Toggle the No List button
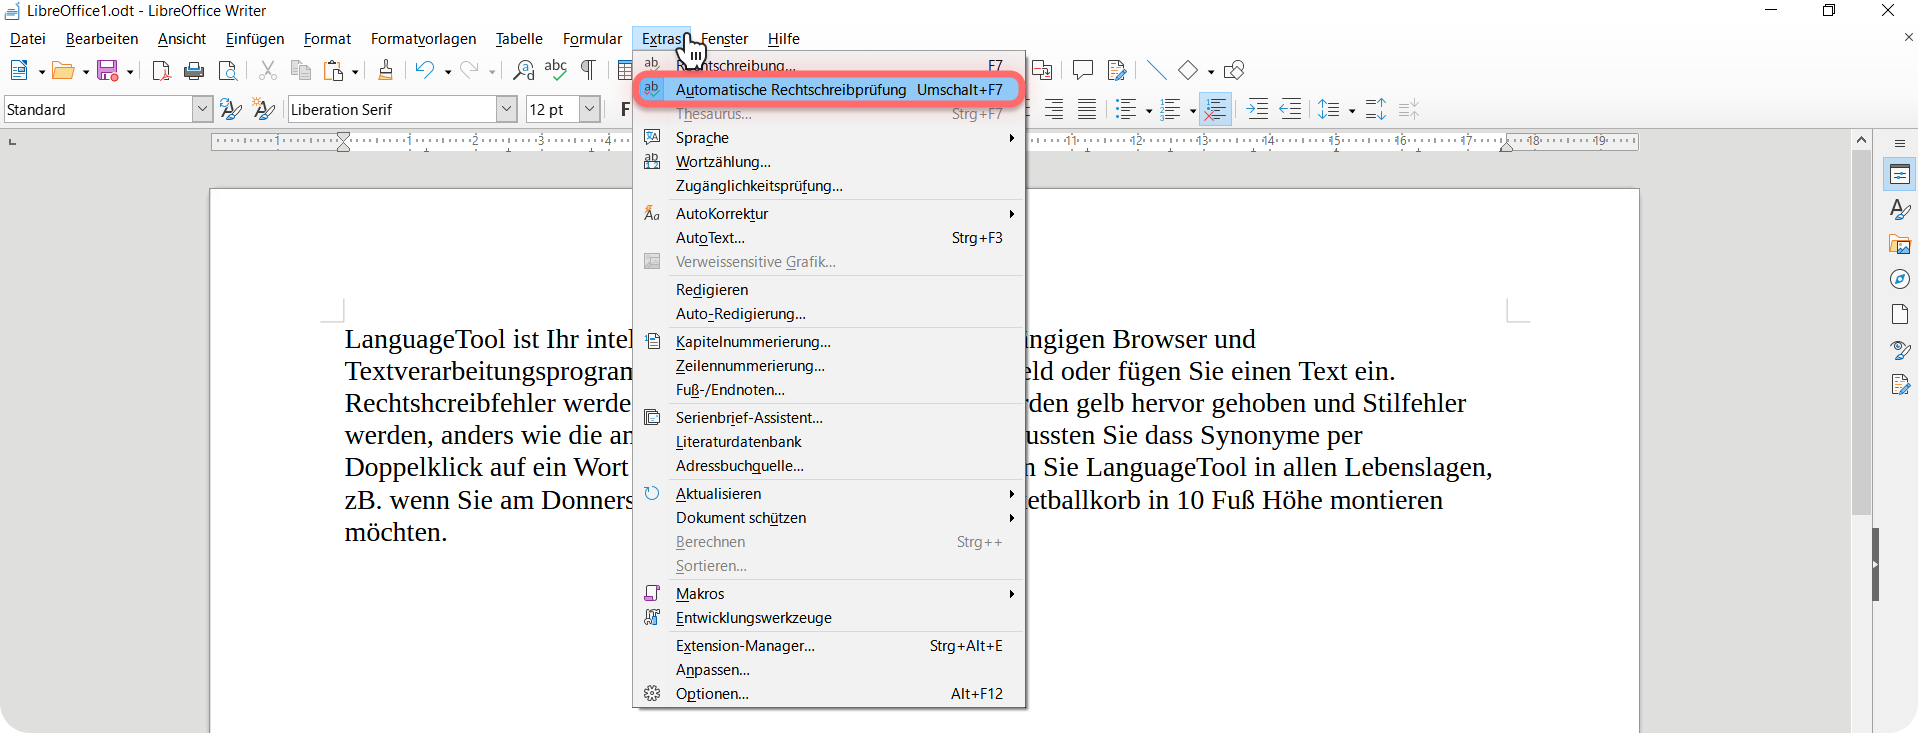 1216,109
